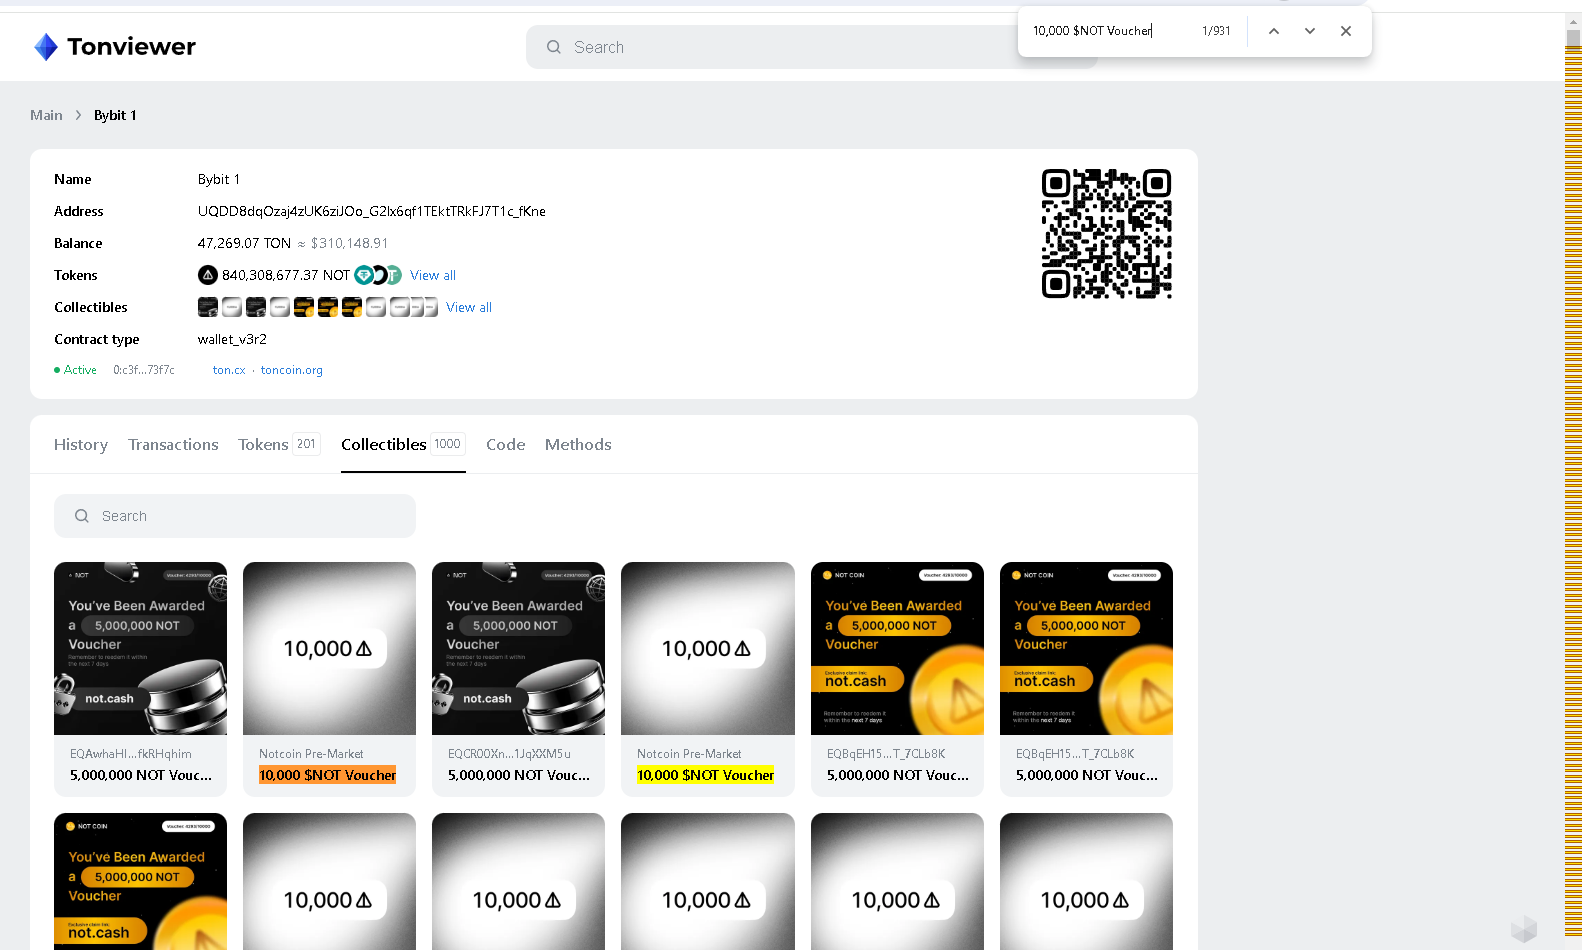Click the page's vertical scrollbar

[1573, 480]
